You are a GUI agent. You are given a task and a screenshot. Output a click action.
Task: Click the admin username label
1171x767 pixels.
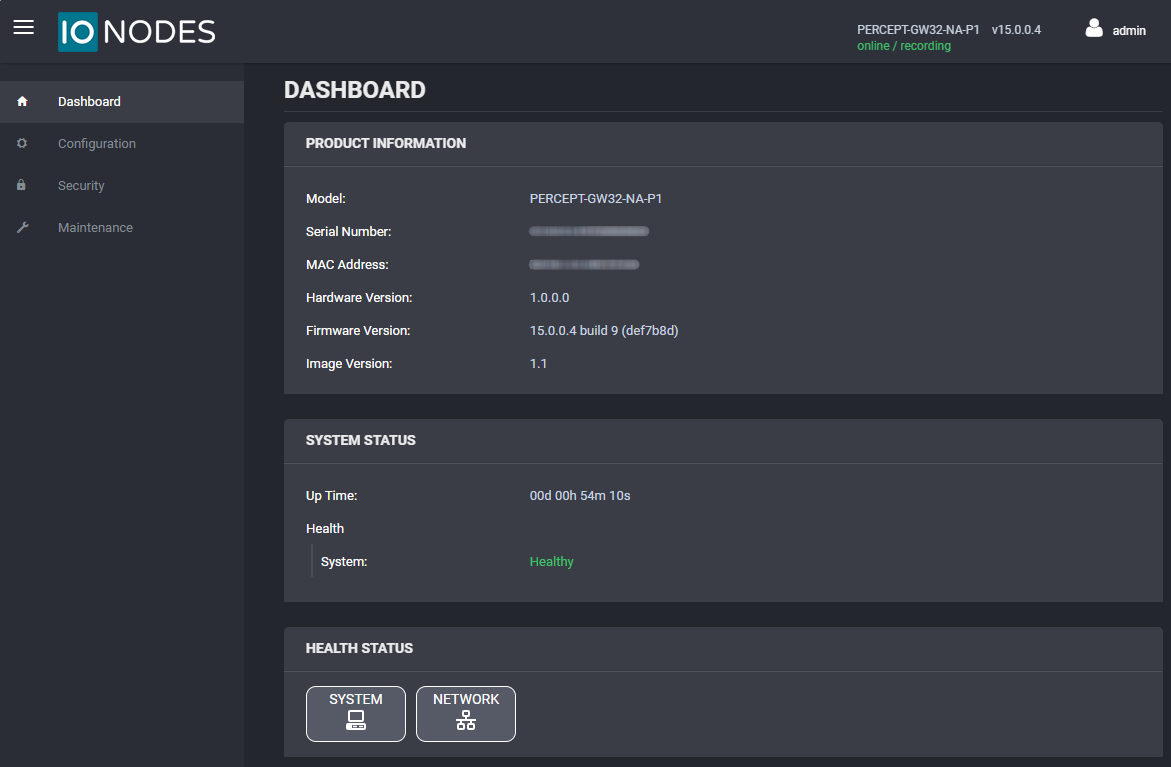click(1129, 31)
